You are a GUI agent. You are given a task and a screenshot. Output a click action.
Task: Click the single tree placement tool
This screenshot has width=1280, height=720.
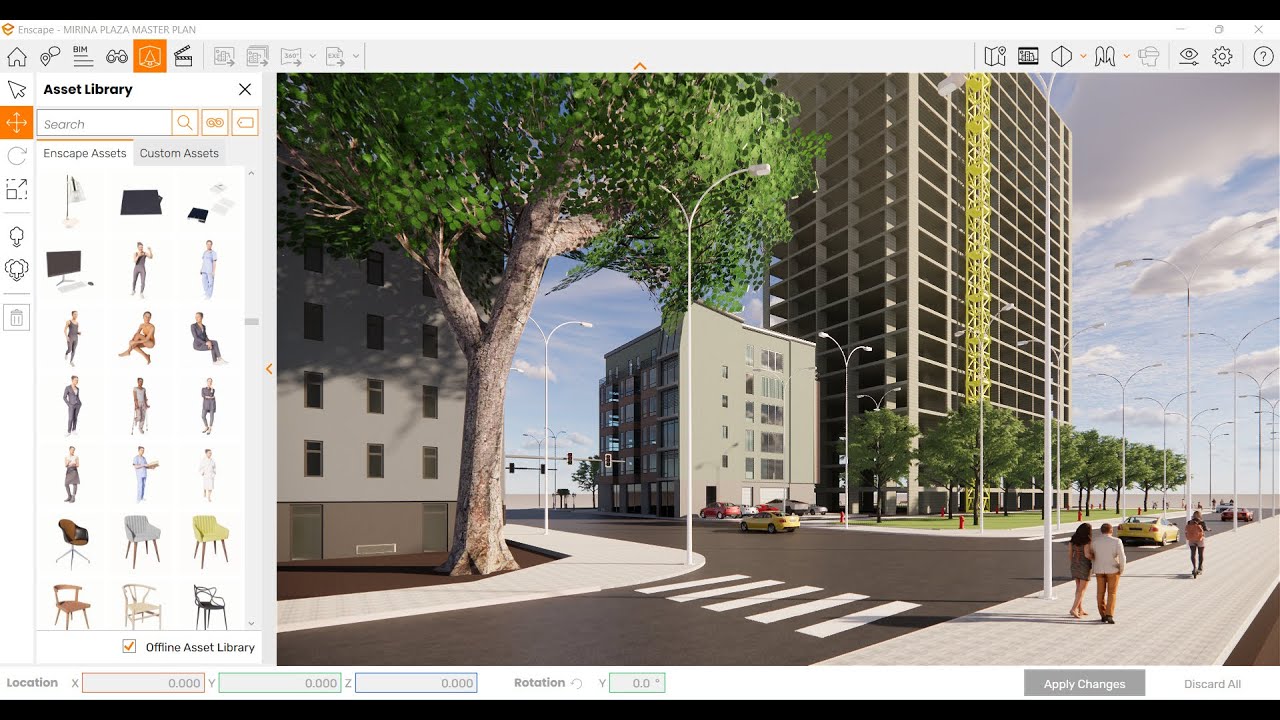coord(17,237)
